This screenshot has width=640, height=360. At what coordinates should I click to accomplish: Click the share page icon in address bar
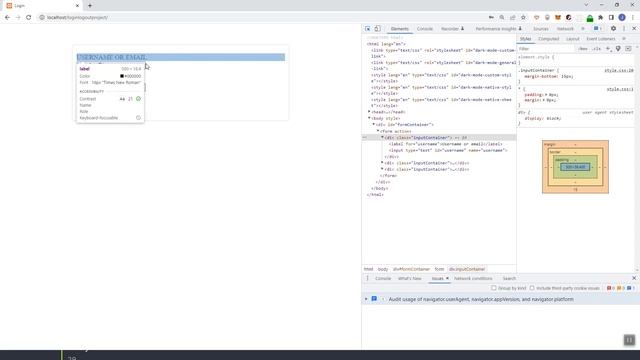click(x=513, y=18)
